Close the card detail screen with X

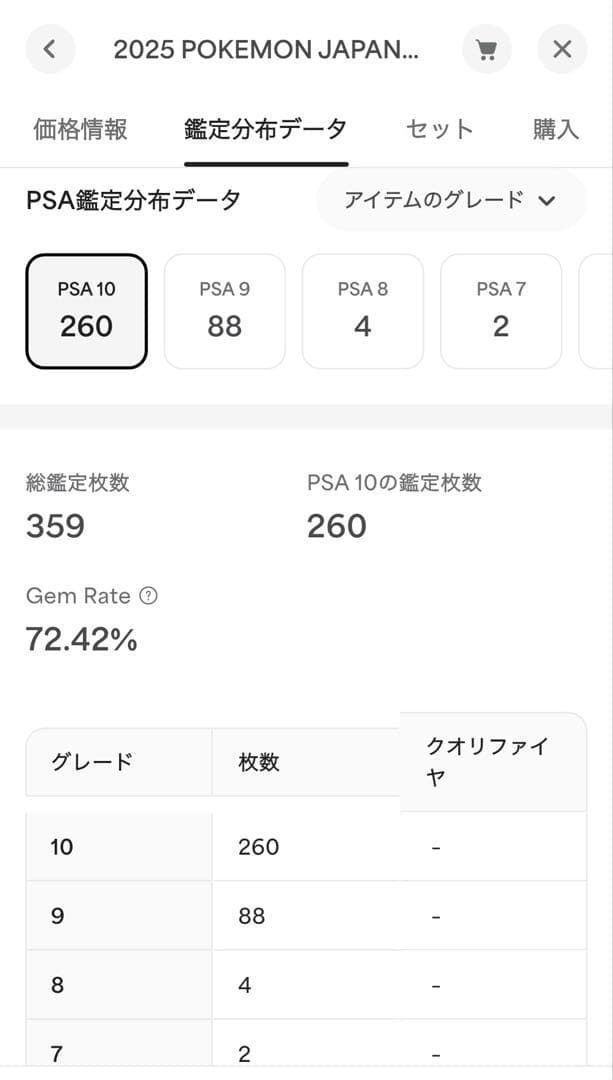[x=562, y=49]
